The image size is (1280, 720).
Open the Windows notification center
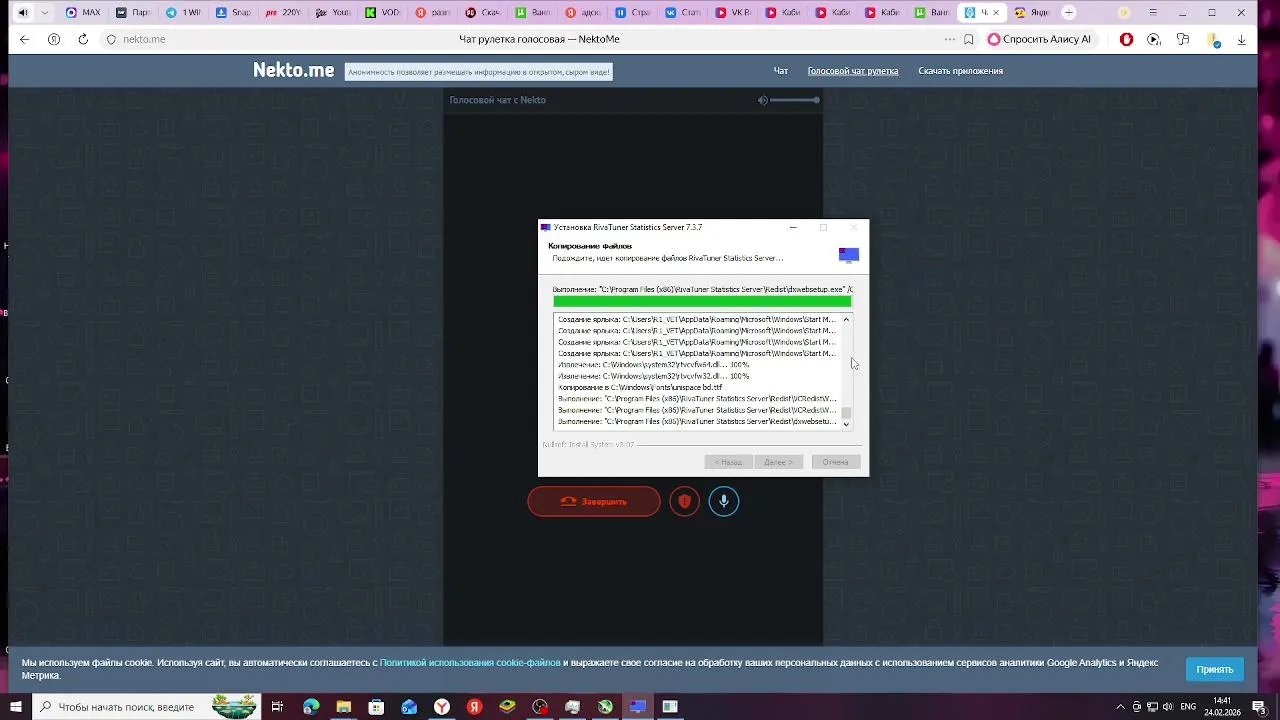coord(1259,707)
